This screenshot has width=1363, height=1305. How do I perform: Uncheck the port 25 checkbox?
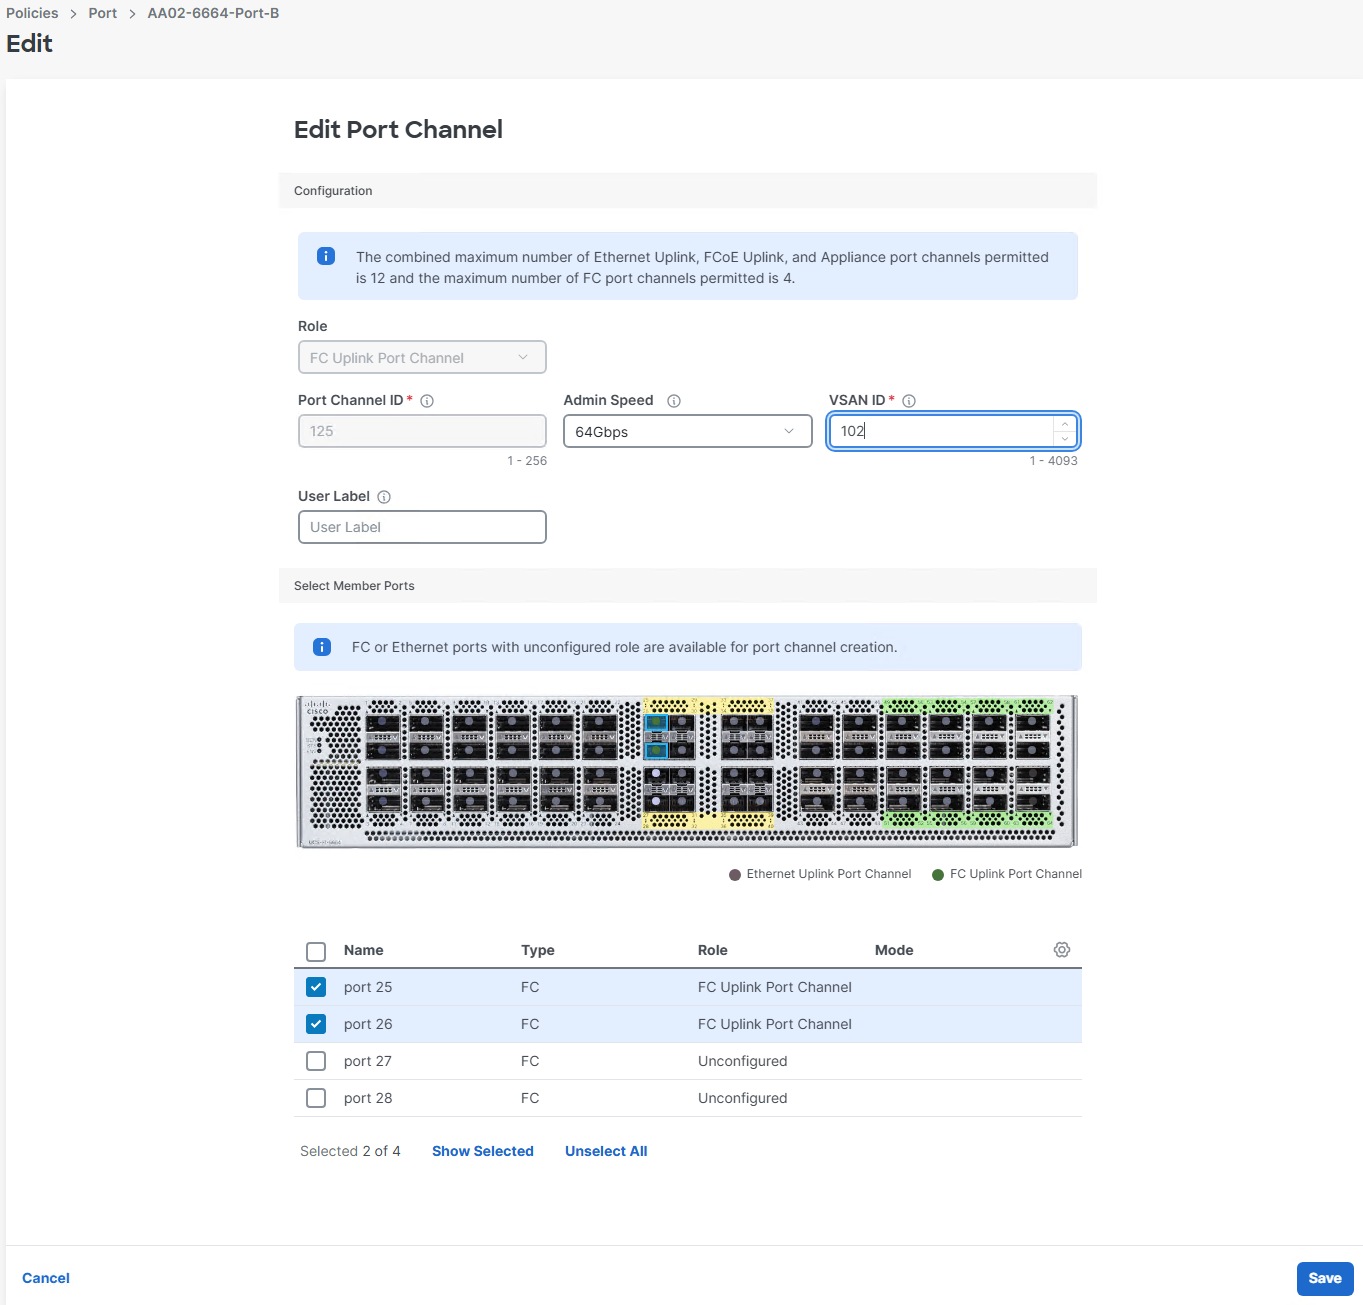pos(316,987)
